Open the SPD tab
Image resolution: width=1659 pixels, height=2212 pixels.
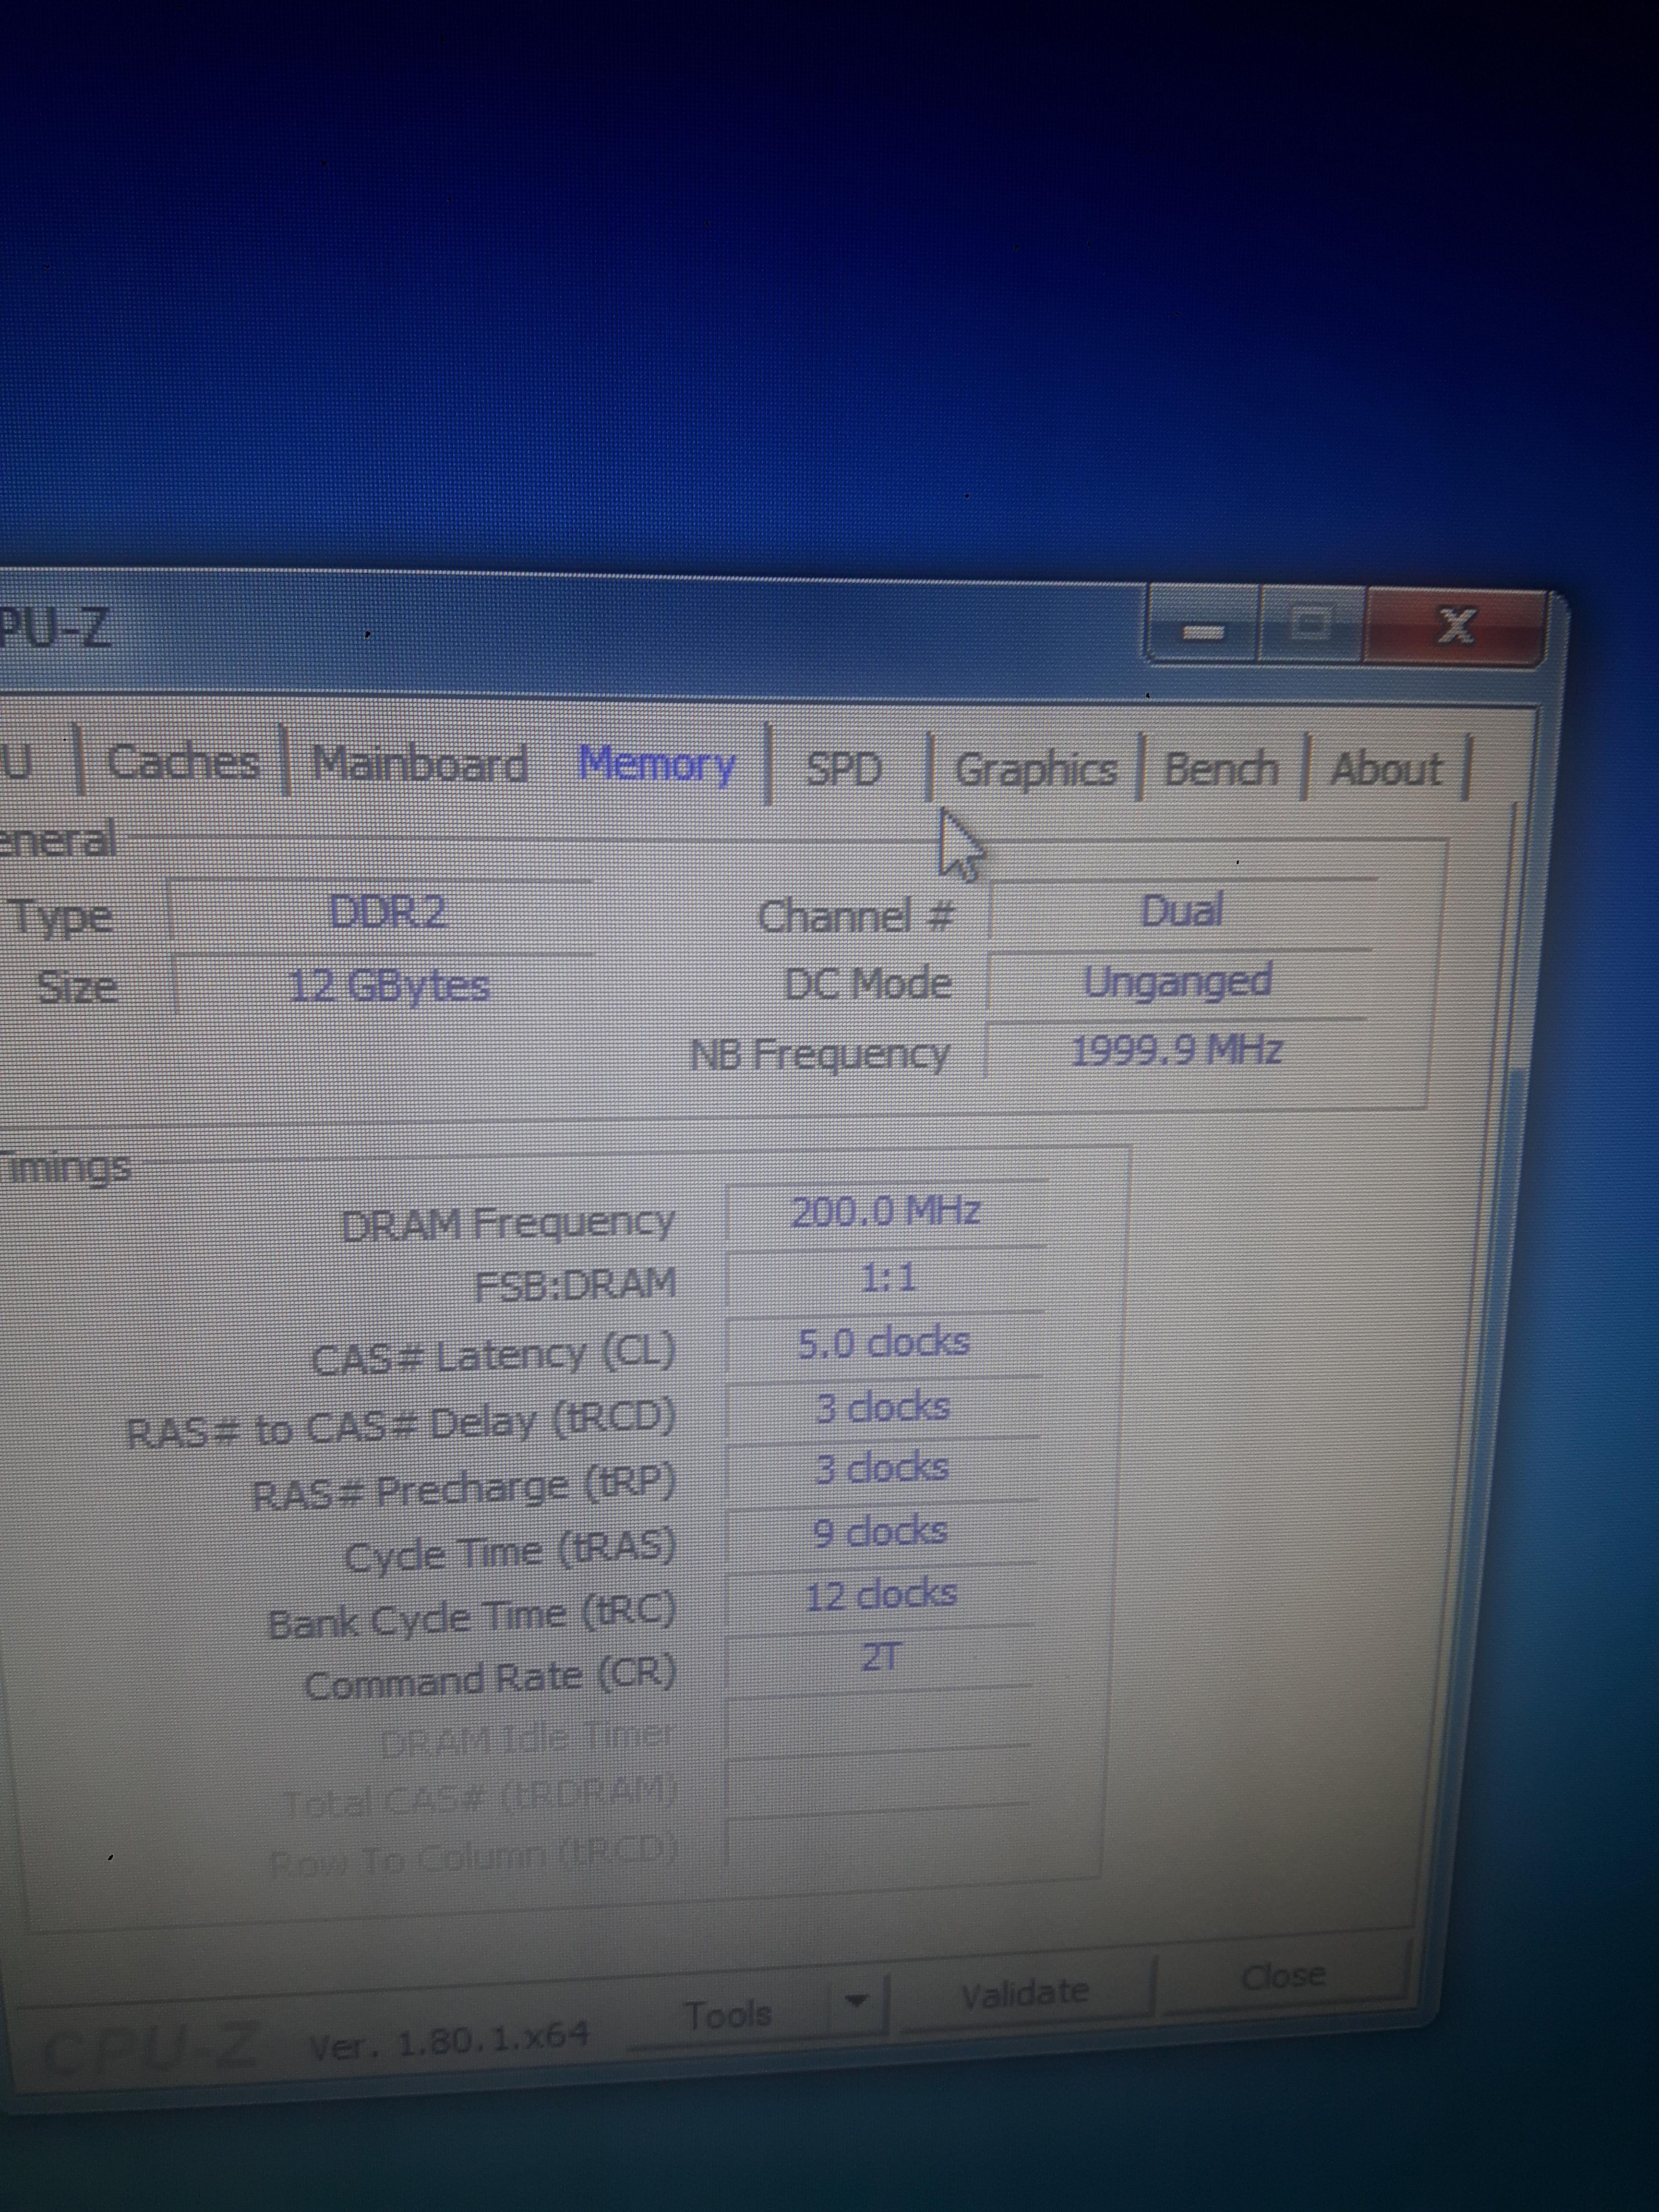click(x=844, y=769)
